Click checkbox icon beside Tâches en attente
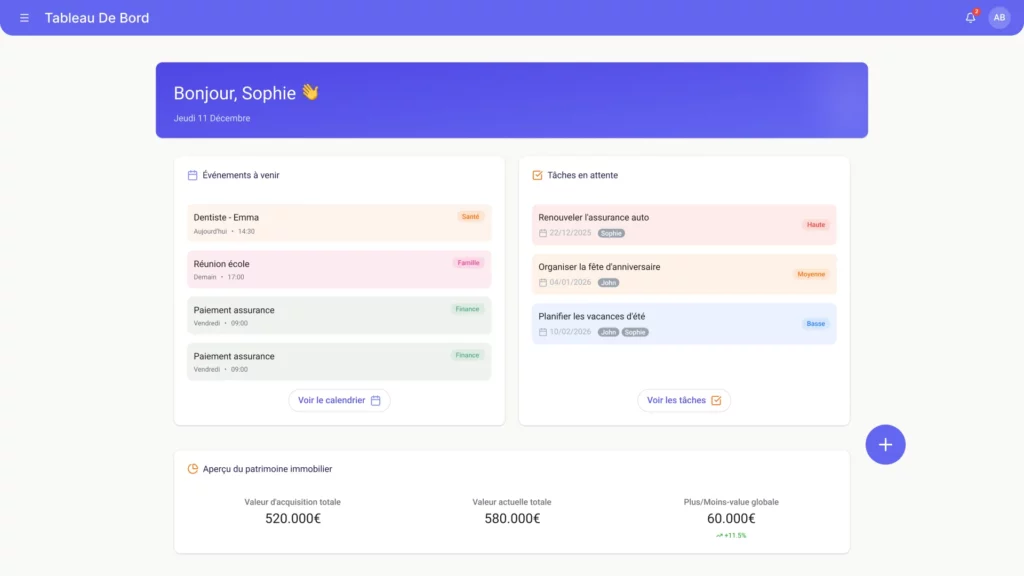Viewport: 1024px width, 576px height. (537, 175)
